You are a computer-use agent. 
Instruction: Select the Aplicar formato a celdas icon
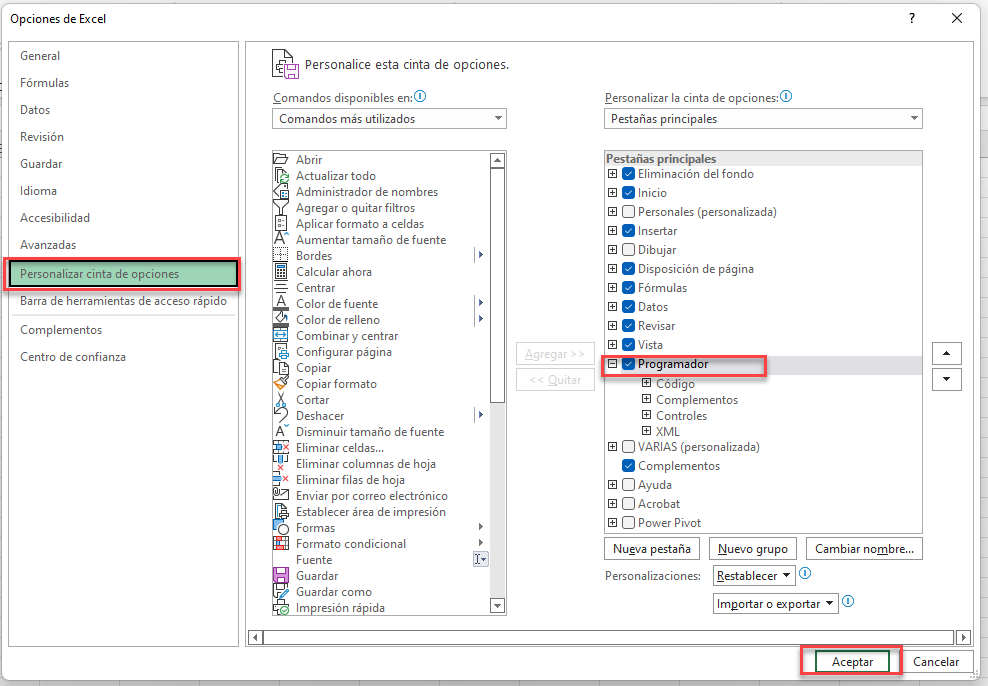pyautogui.click(x=280, y=223)
